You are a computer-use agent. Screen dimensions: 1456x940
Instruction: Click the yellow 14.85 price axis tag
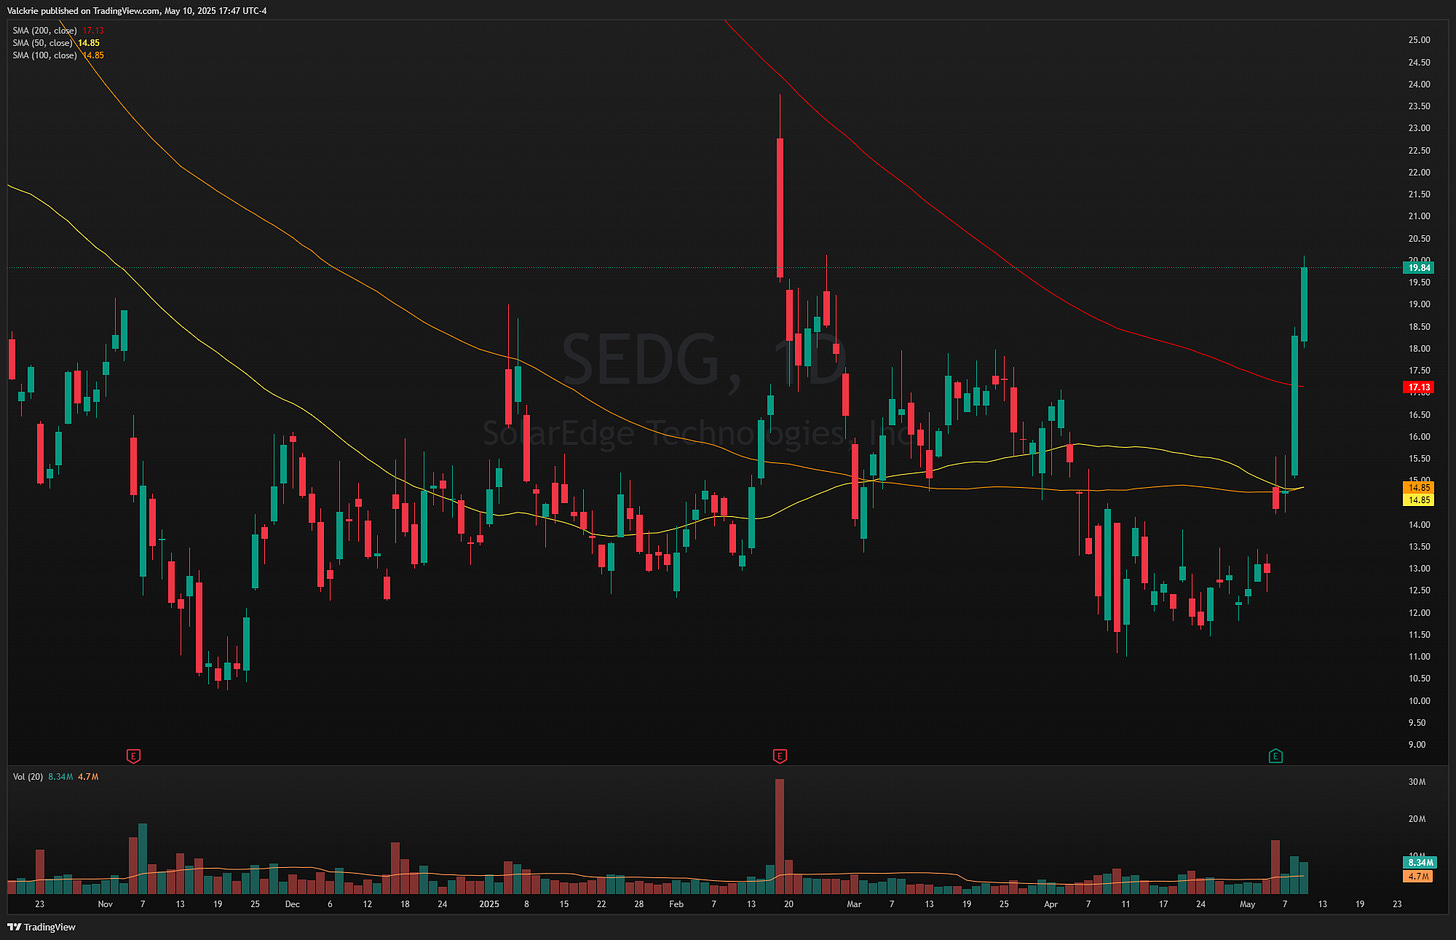click(1419, 500)
